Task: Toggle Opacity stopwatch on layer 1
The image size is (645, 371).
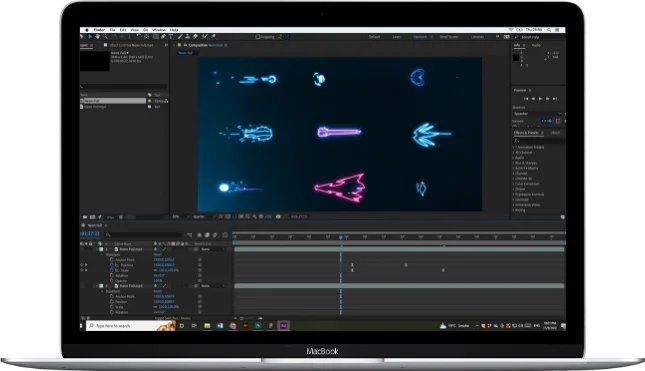Action: (112, 281)
